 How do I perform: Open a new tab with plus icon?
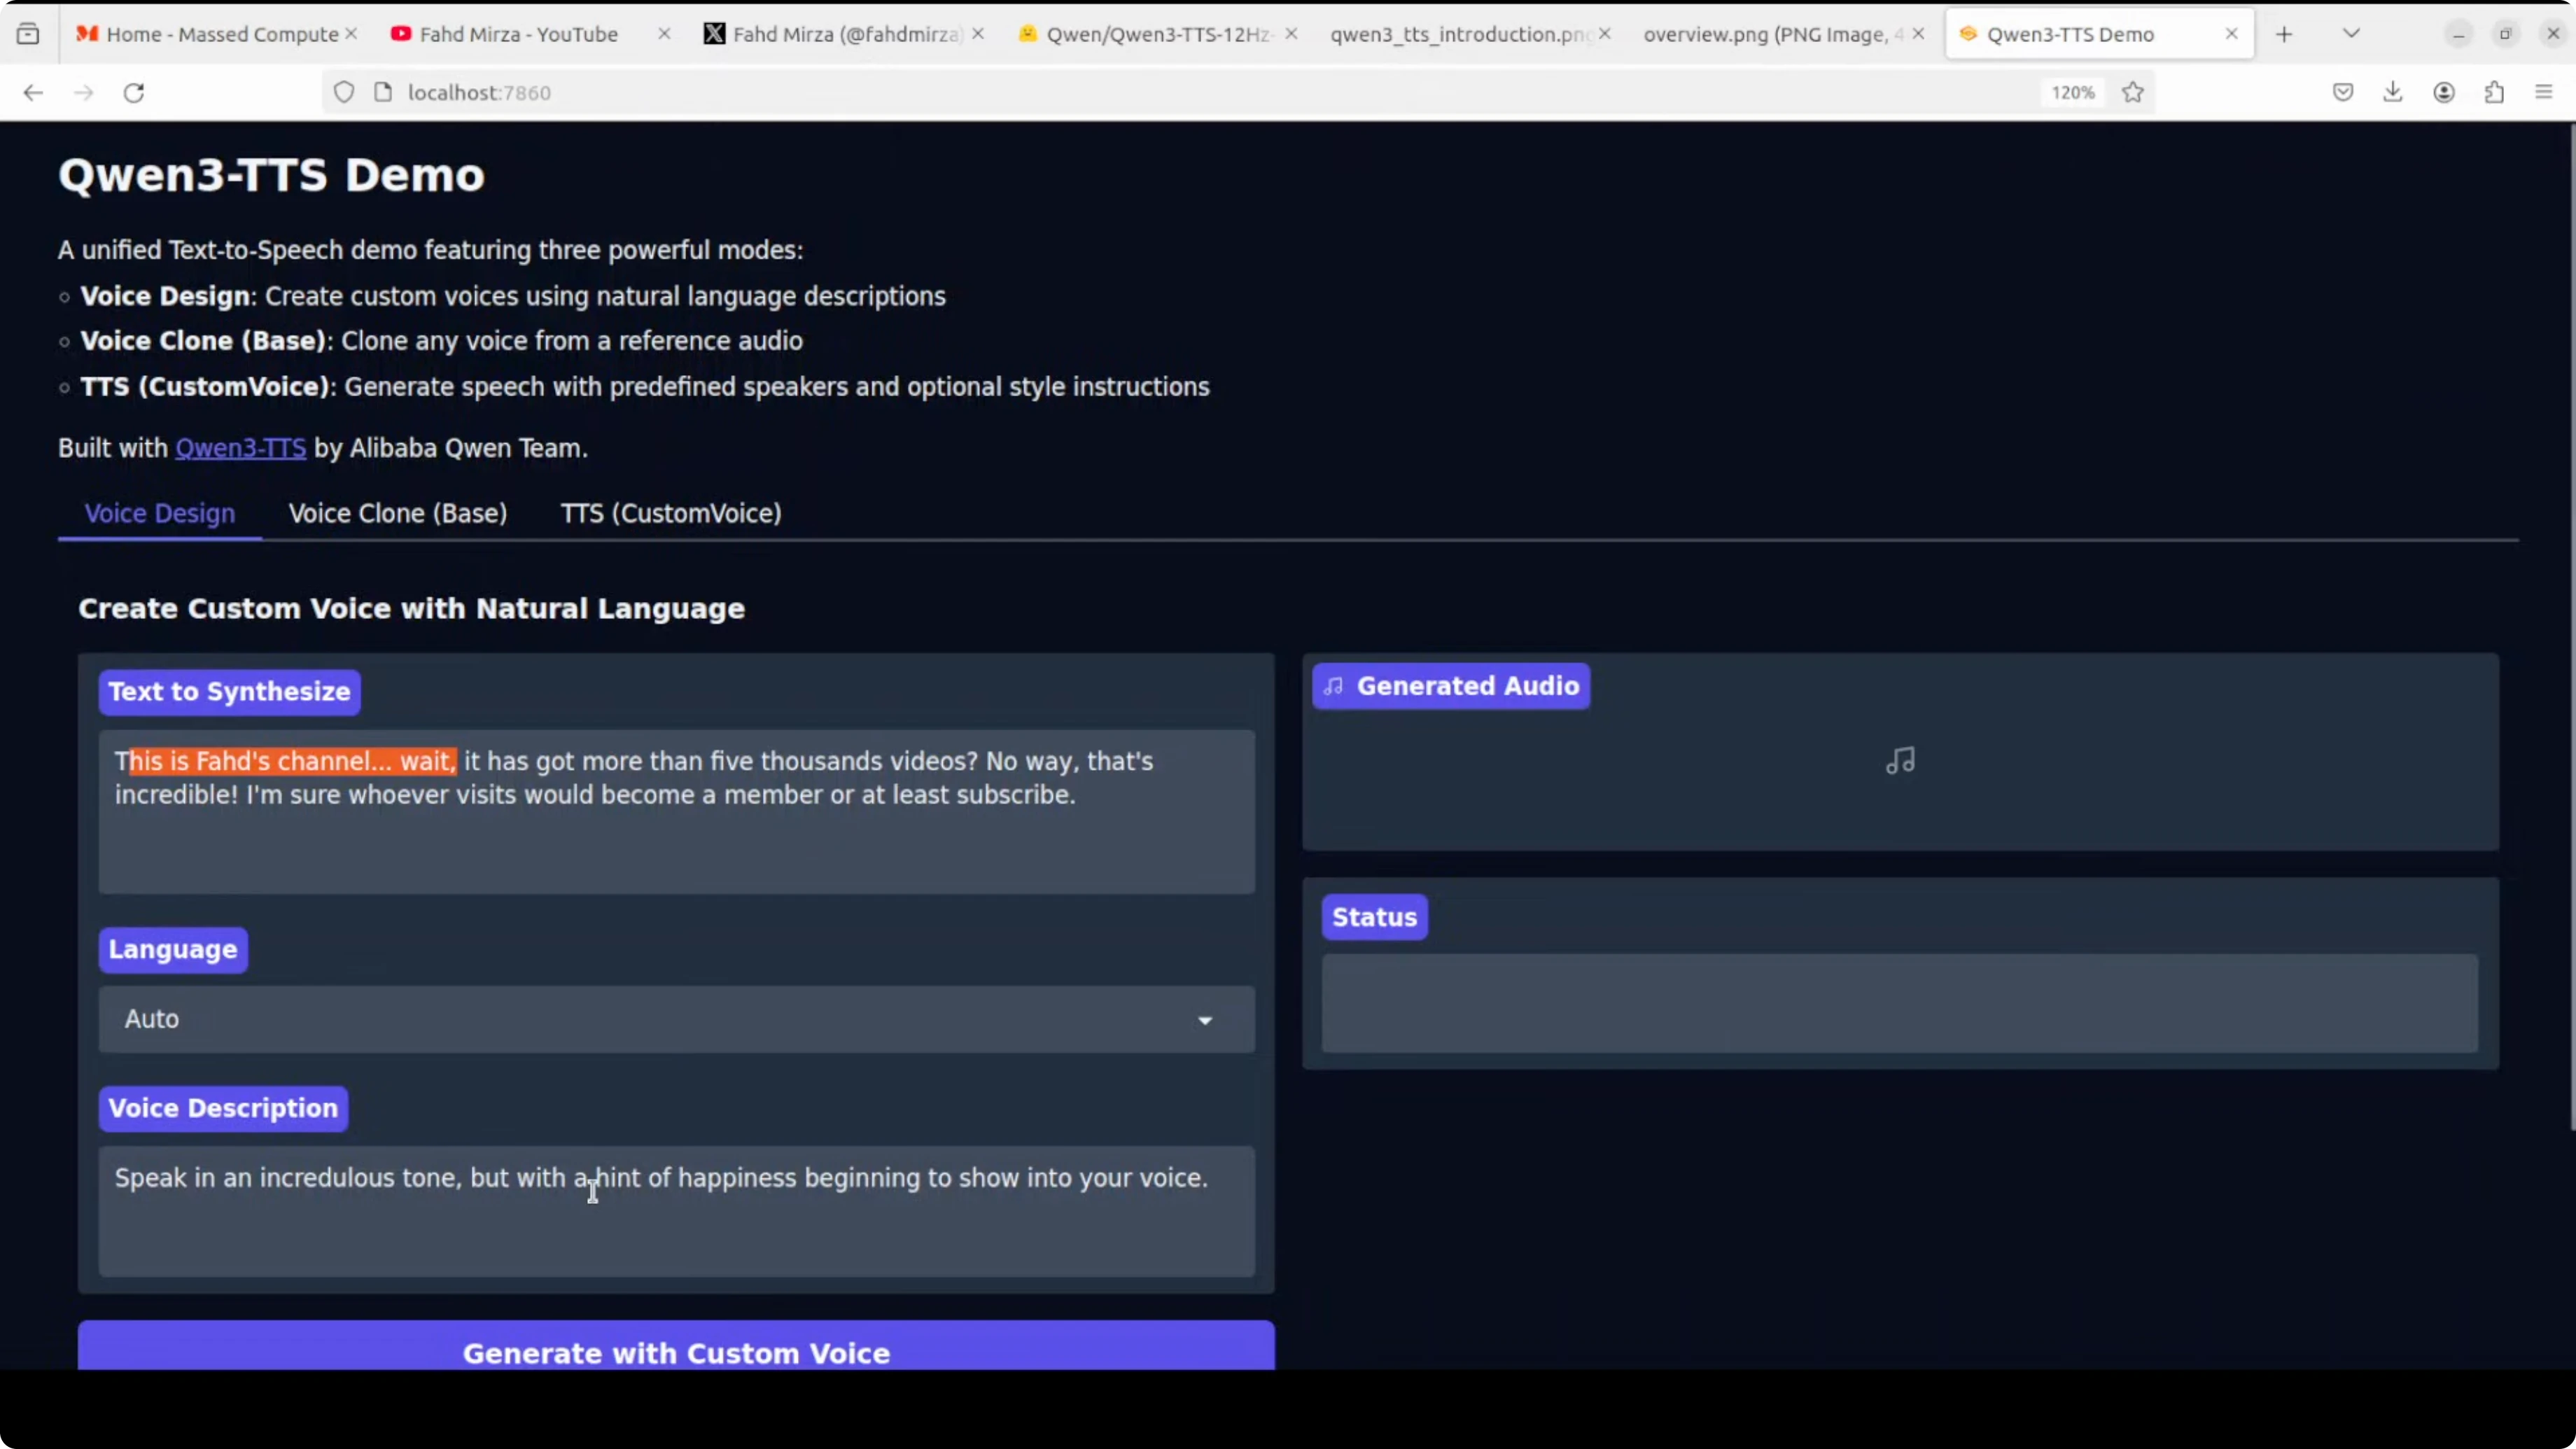pyautogui.click(x=2284, y=34)
